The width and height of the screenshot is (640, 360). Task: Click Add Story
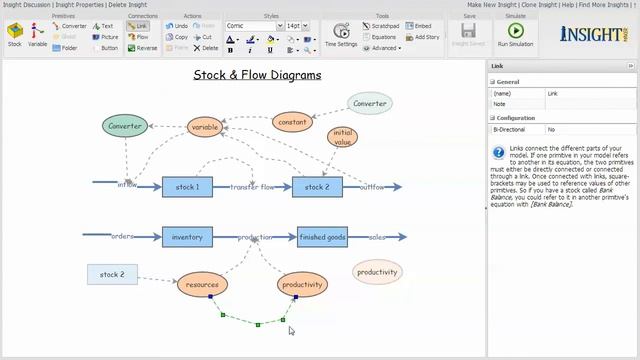[422, 37]
